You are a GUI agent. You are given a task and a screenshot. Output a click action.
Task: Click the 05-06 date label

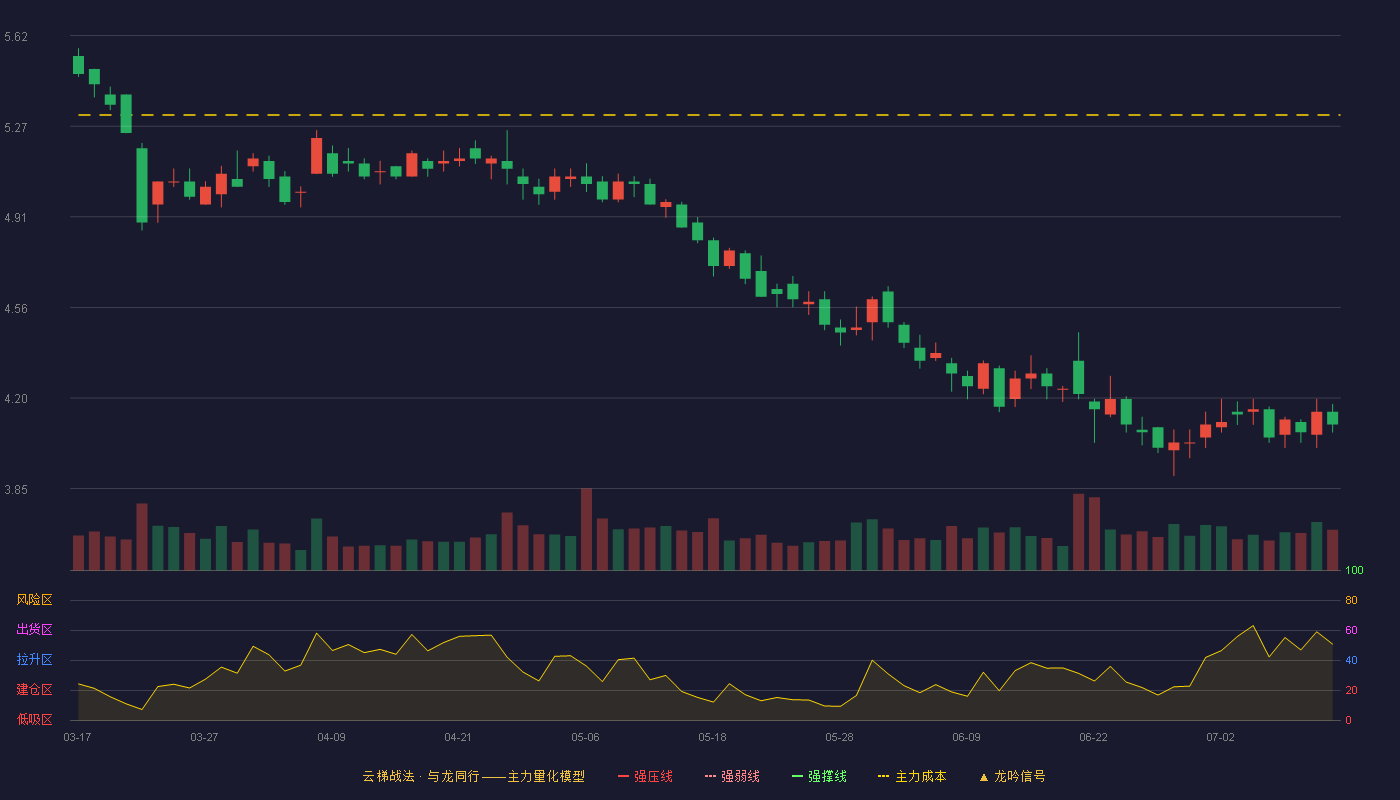point(585,737)
